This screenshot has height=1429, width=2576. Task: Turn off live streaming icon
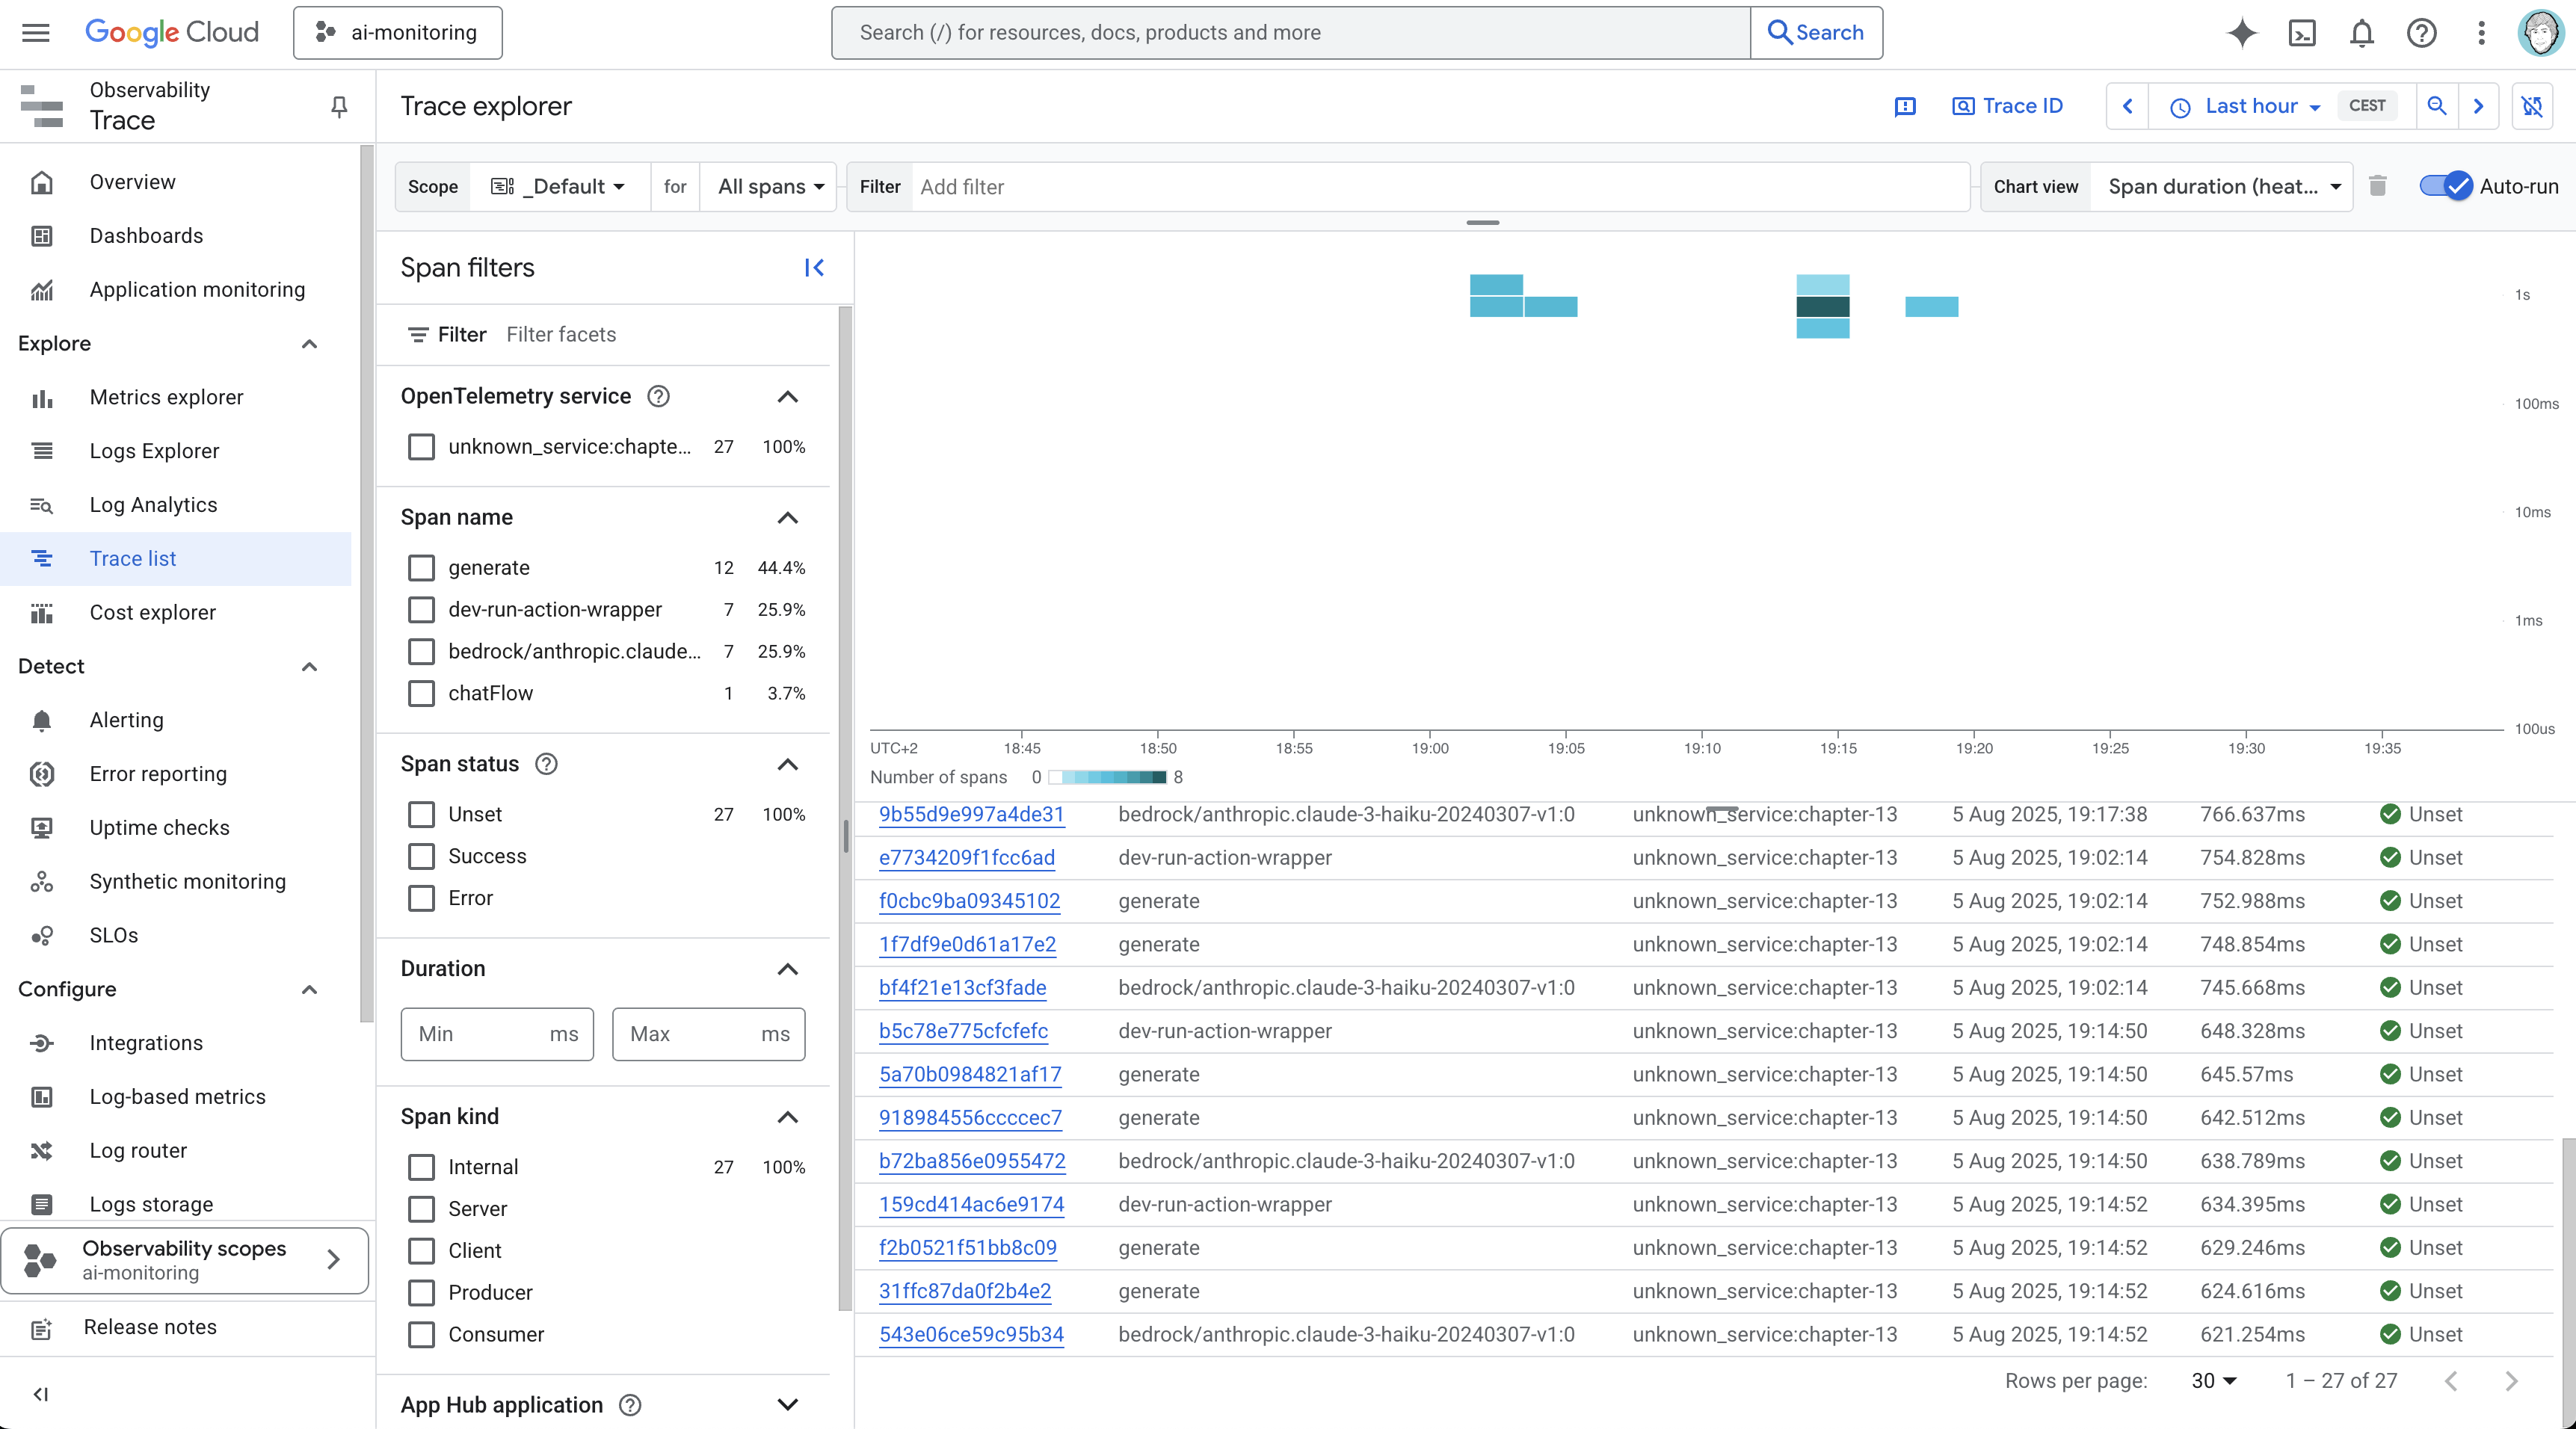click(x=2532, y=106)
